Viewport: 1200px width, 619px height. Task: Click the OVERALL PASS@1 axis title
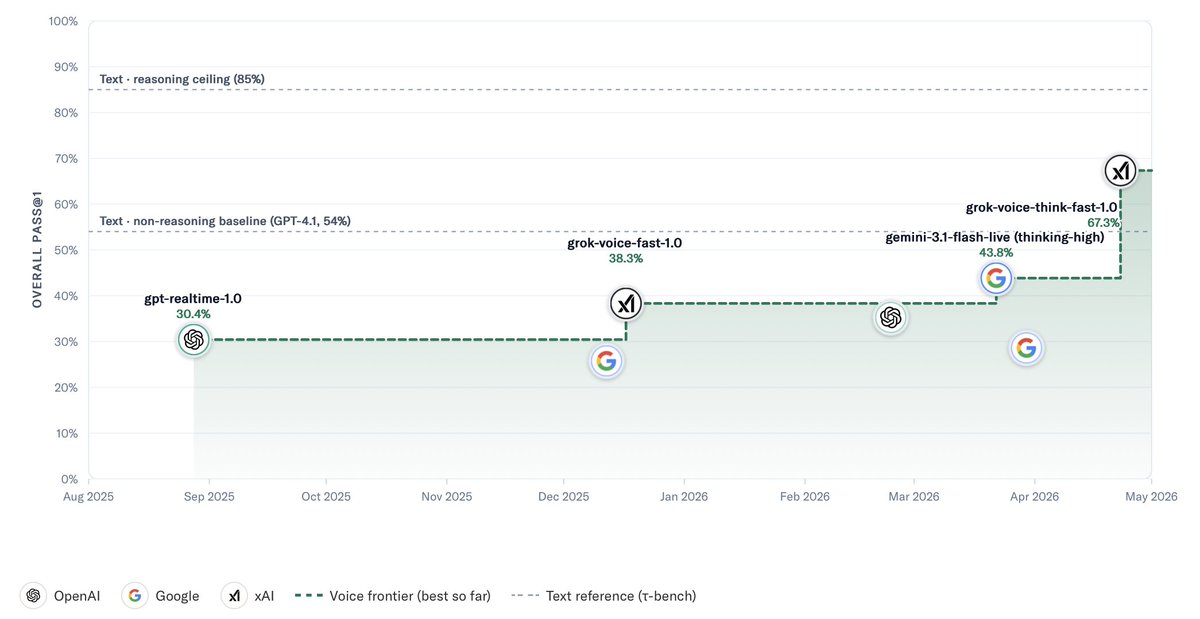pos(37,250)
